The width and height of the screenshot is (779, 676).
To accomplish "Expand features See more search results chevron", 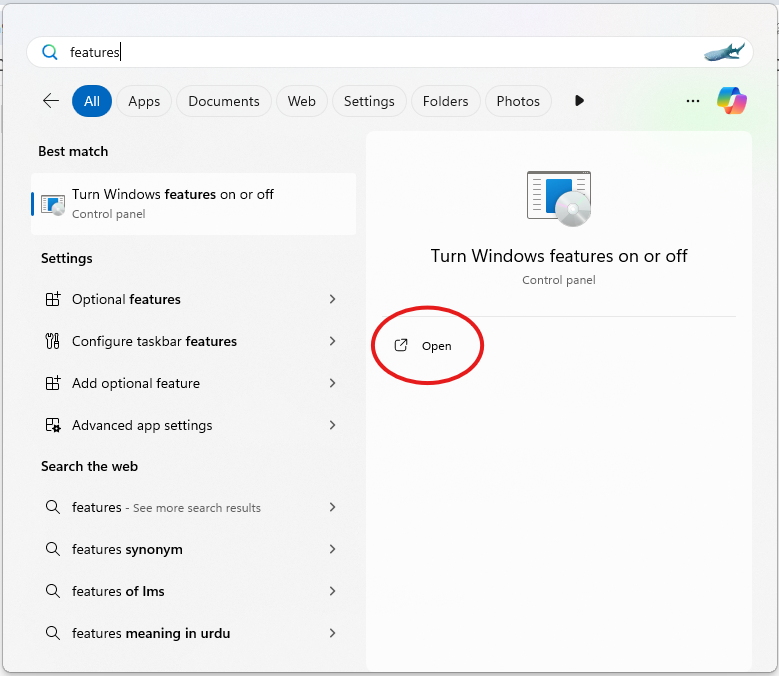I will pyautogui.click(x=332, y=507).
